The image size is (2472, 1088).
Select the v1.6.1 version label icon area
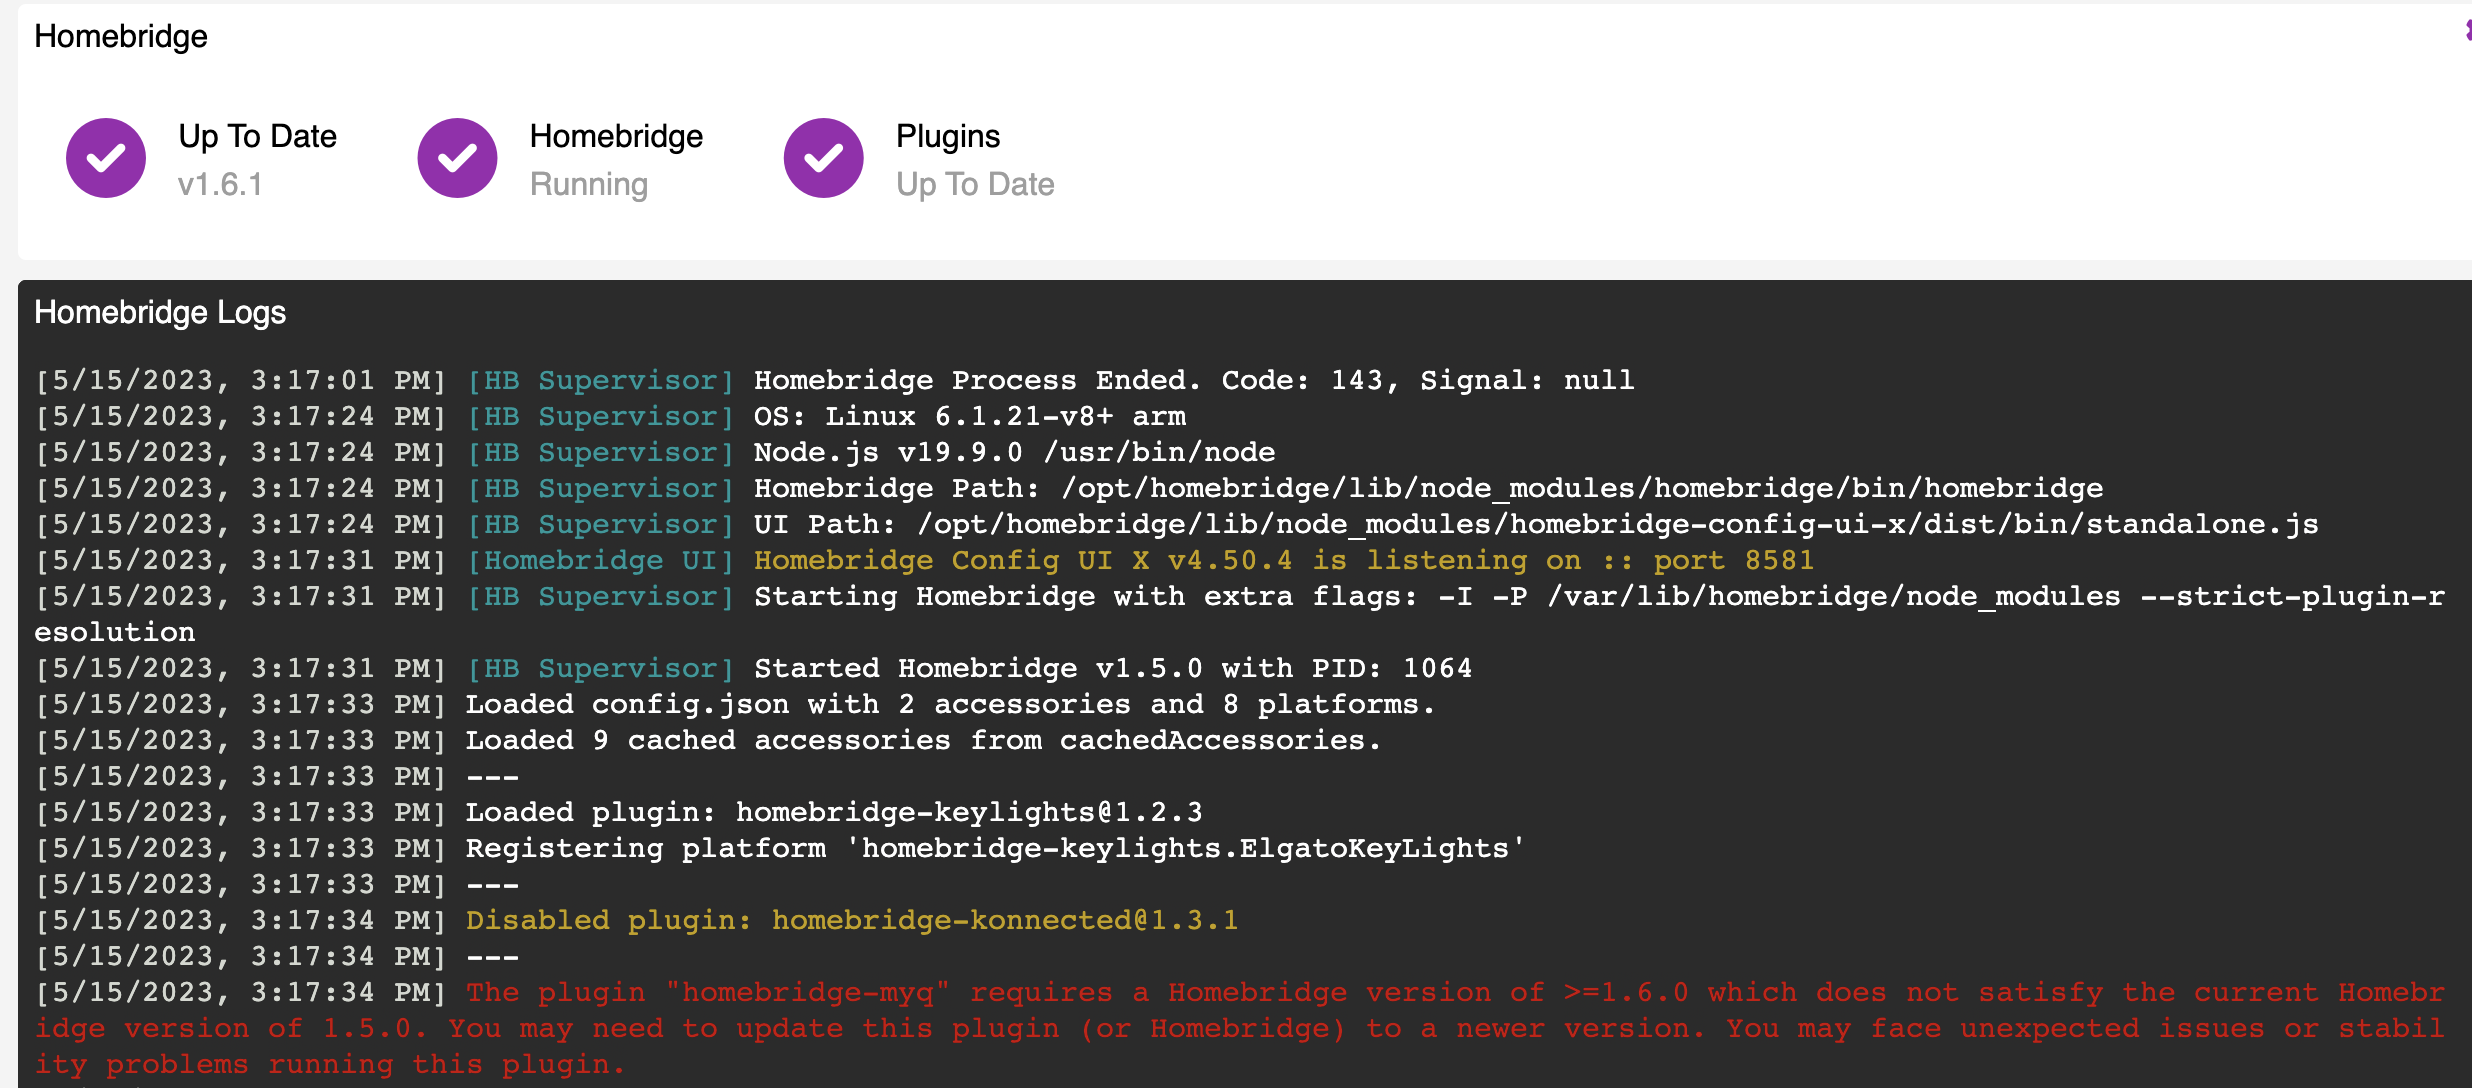coord(221,185)
